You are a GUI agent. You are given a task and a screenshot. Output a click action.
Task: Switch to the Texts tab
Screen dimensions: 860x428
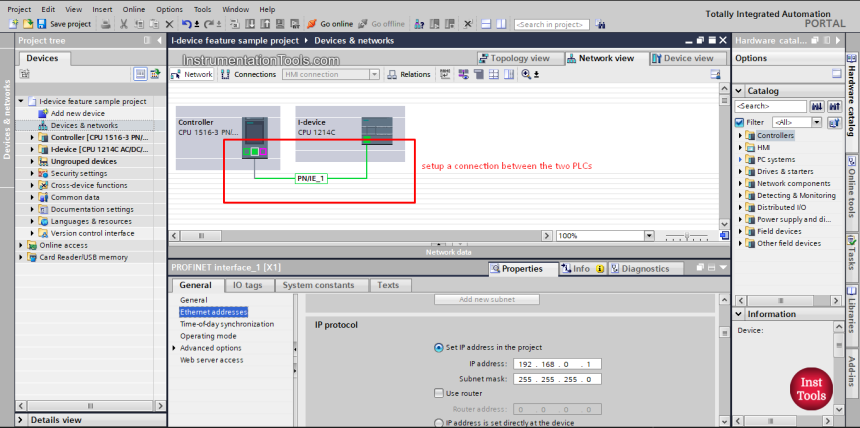click(x=388, y=285)
